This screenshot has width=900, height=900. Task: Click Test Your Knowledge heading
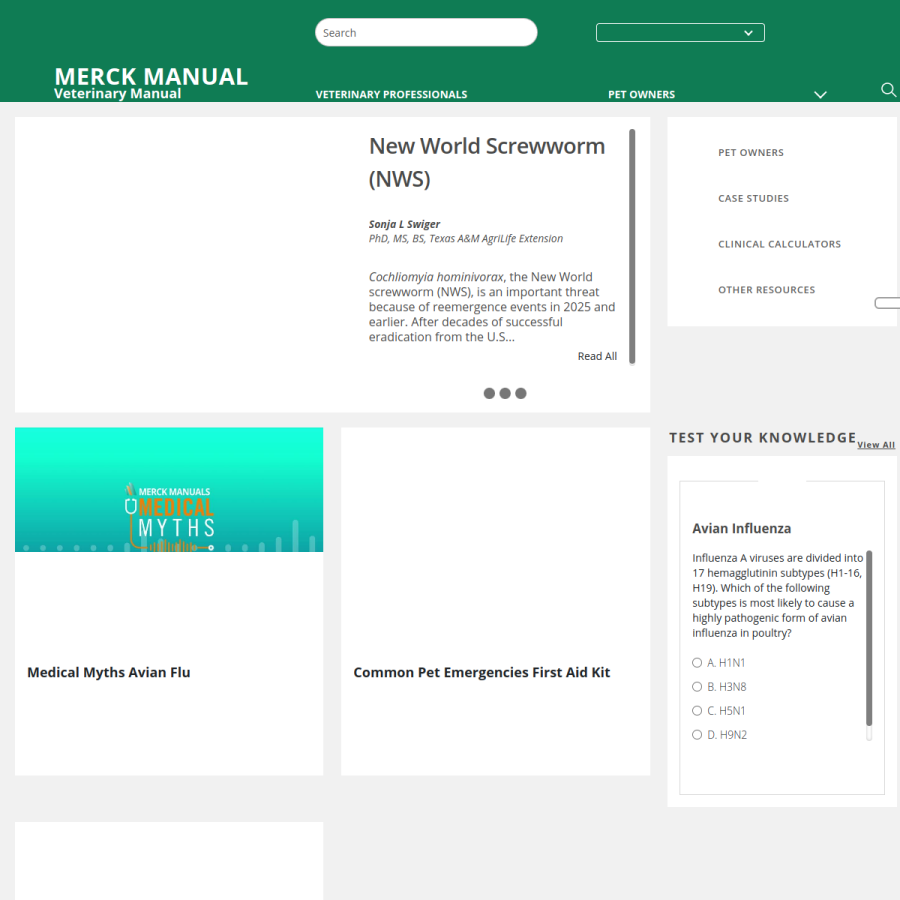click(x=762, y=438)
